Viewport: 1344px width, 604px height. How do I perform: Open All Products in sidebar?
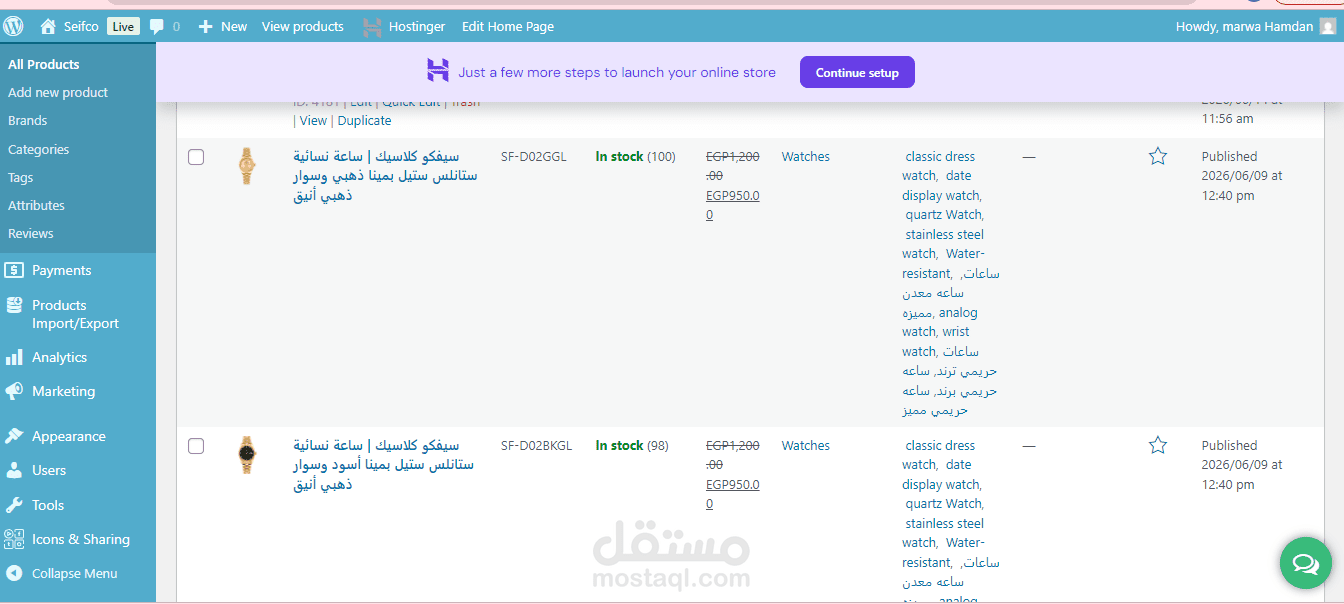[x=44, y=64]
